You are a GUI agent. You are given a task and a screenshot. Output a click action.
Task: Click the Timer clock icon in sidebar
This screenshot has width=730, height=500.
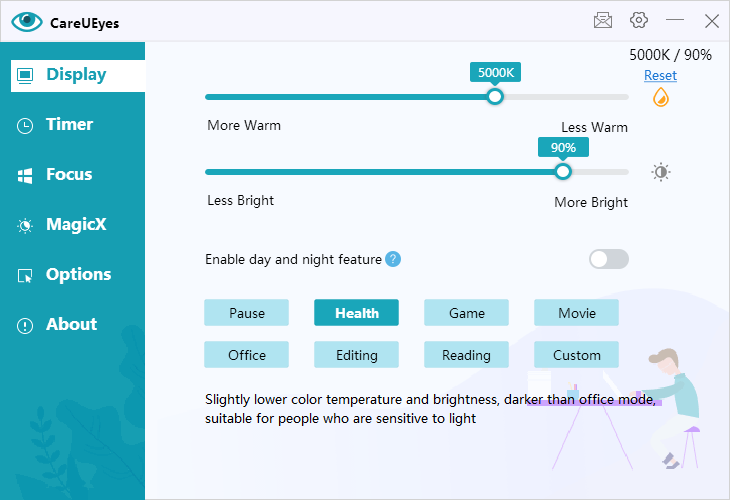25,126
